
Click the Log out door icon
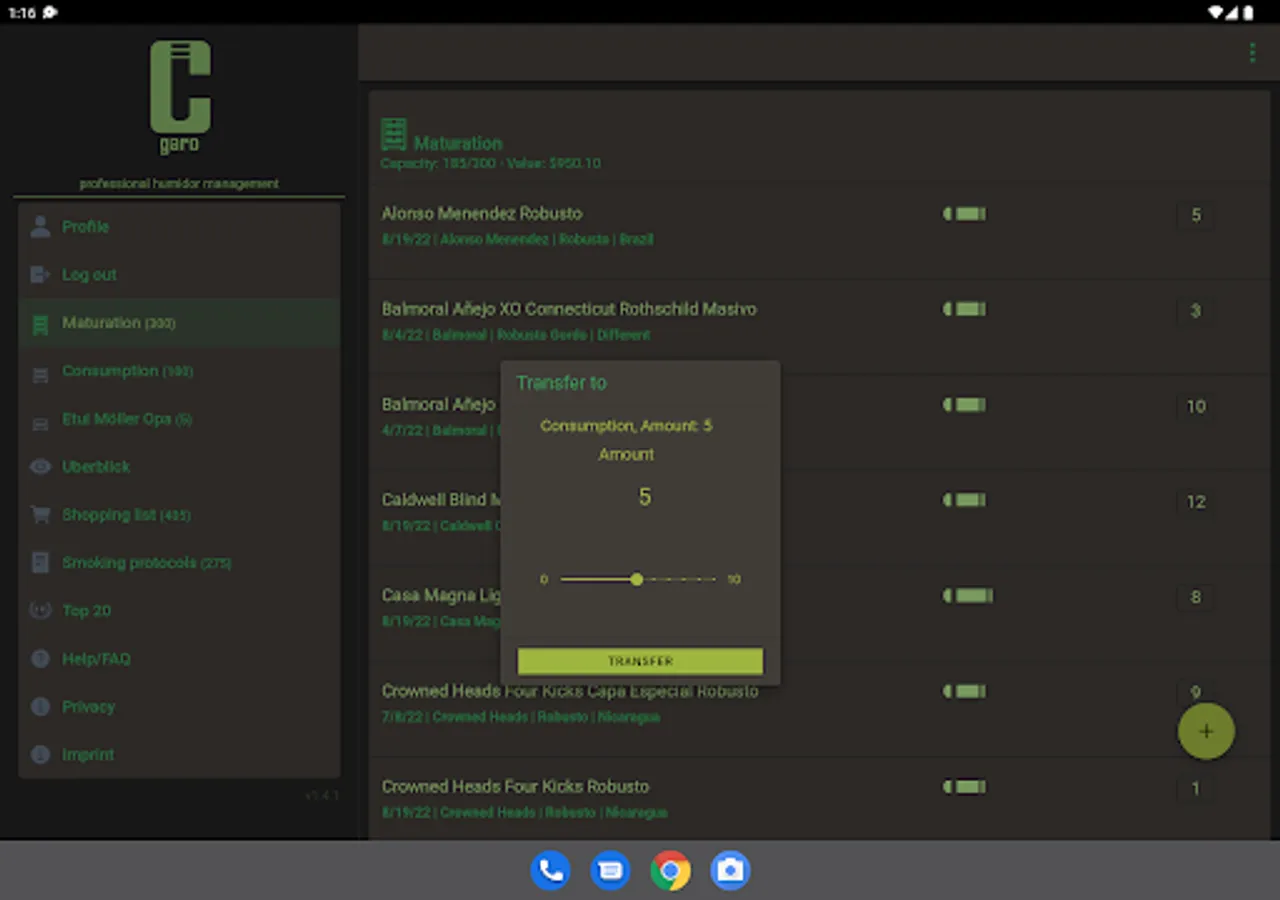[40, 275]
